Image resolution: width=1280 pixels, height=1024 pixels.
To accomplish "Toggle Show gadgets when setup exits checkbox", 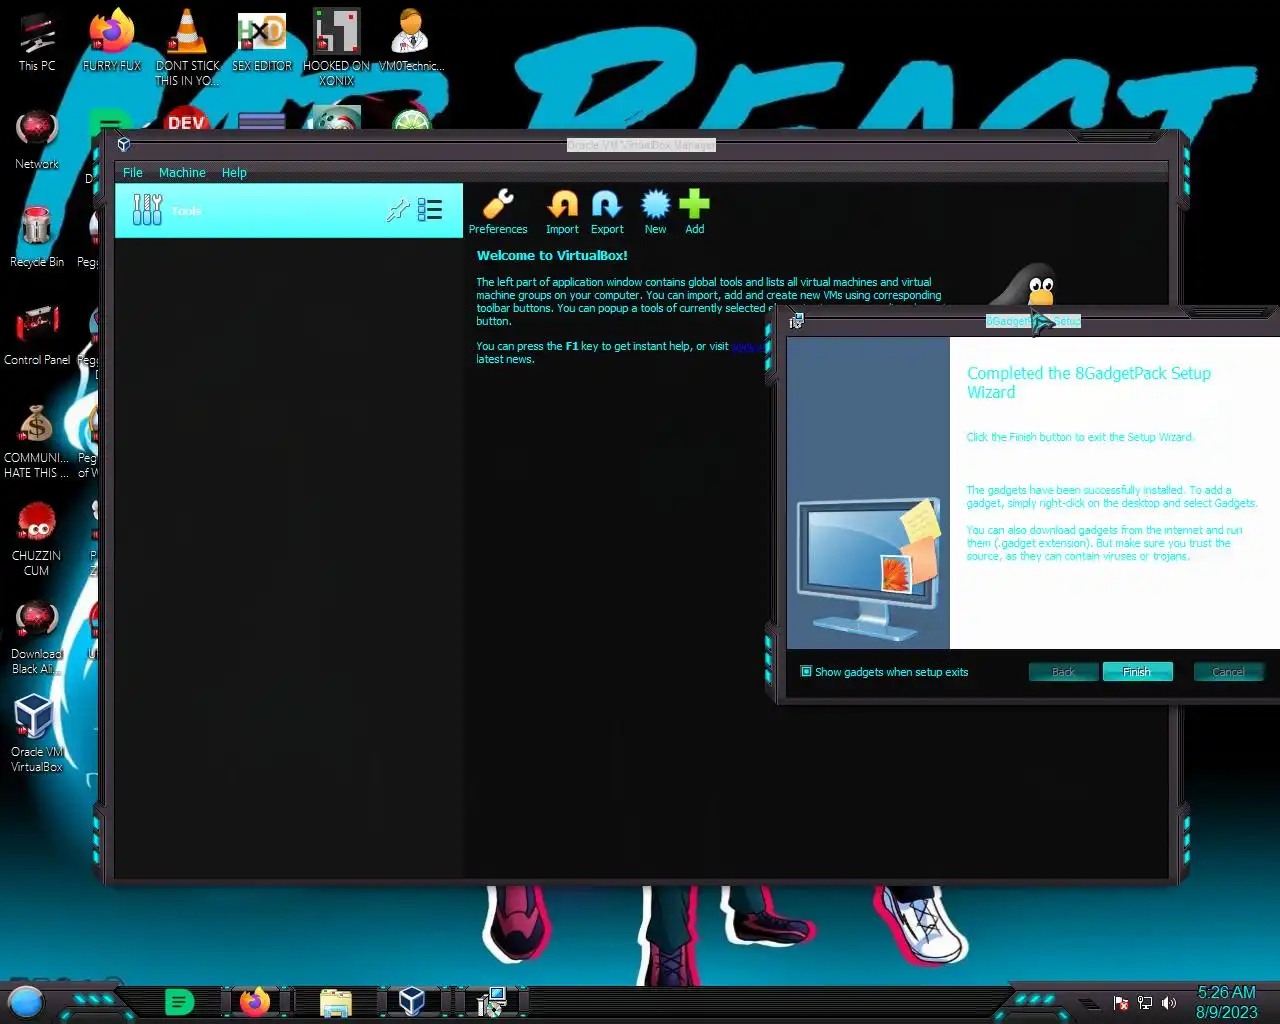I will coord(806,672).
